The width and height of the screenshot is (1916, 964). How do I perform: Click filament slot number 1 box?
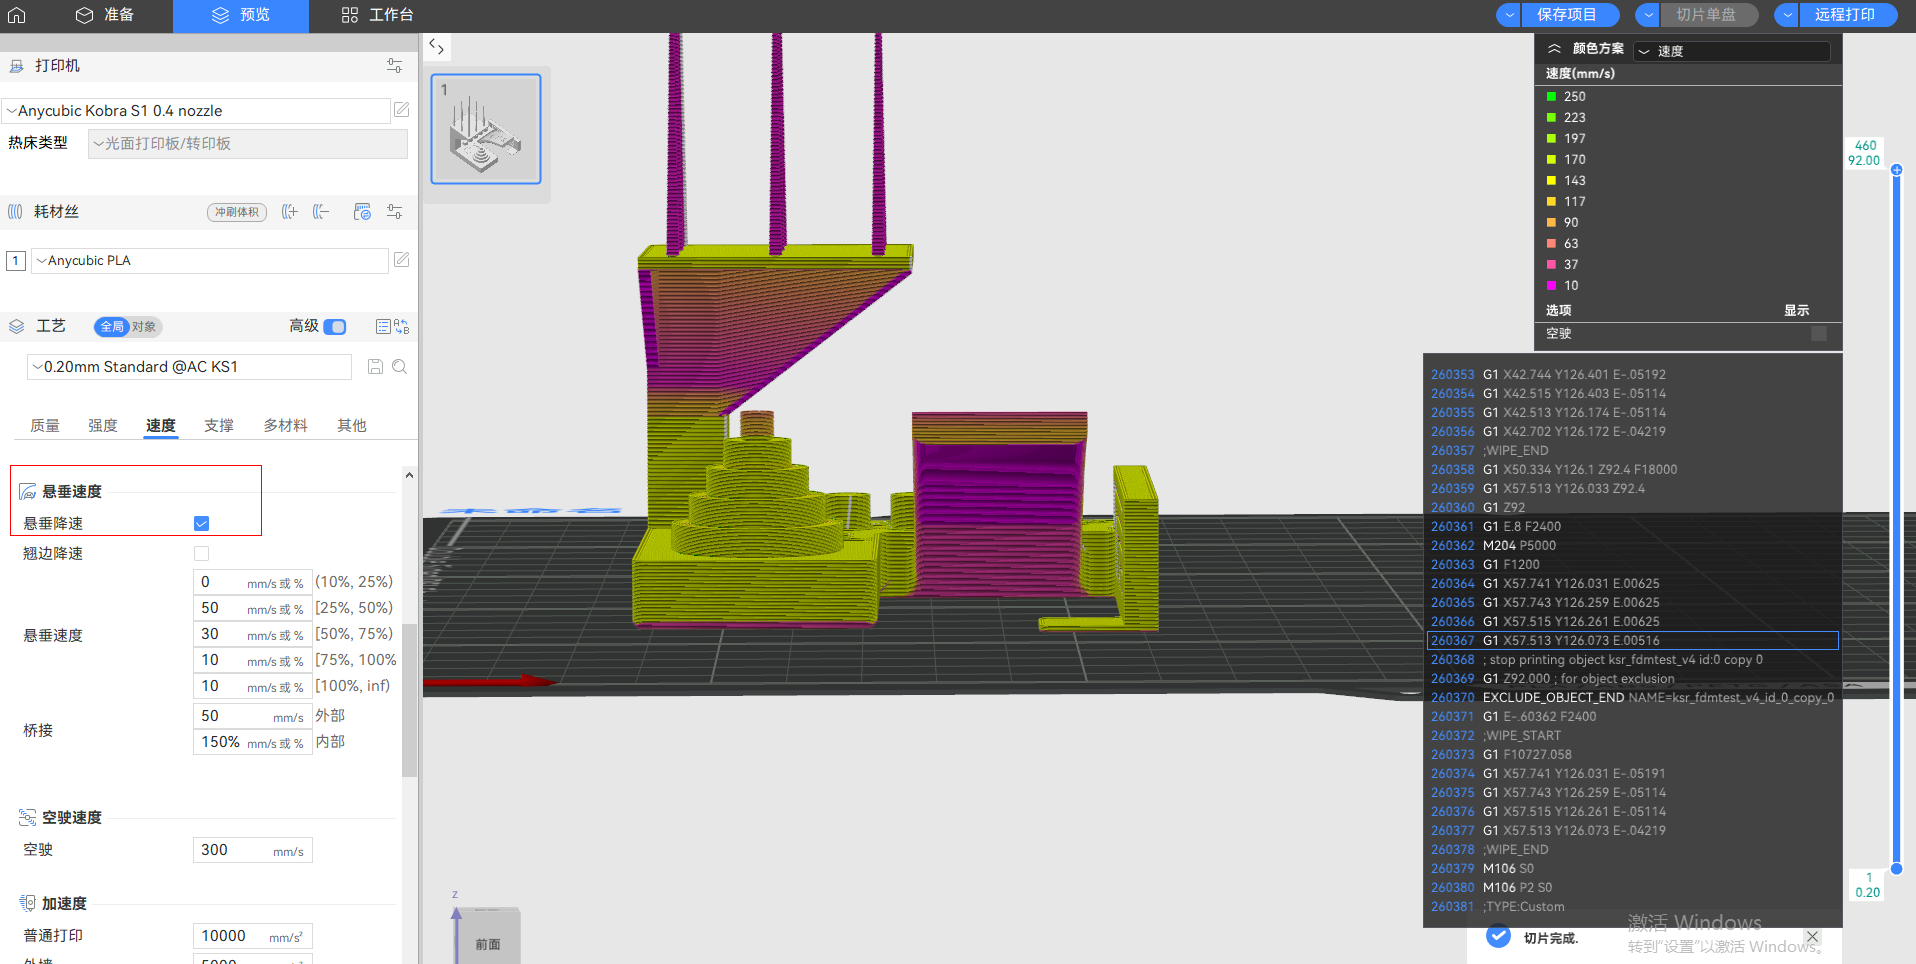tap(16, 261)
